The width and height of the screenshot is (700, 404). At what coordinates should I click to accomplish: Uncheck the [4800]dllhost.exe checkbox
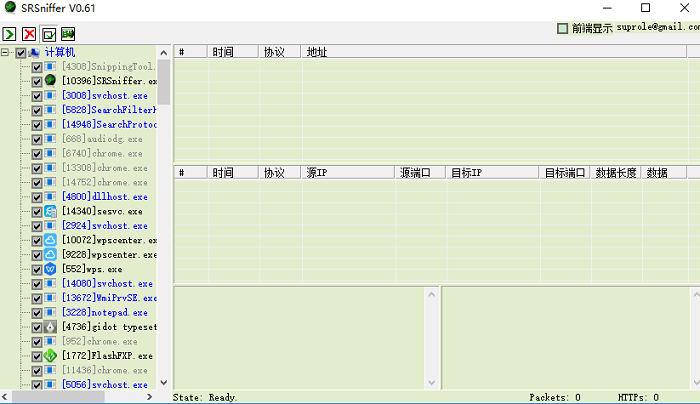37,197
